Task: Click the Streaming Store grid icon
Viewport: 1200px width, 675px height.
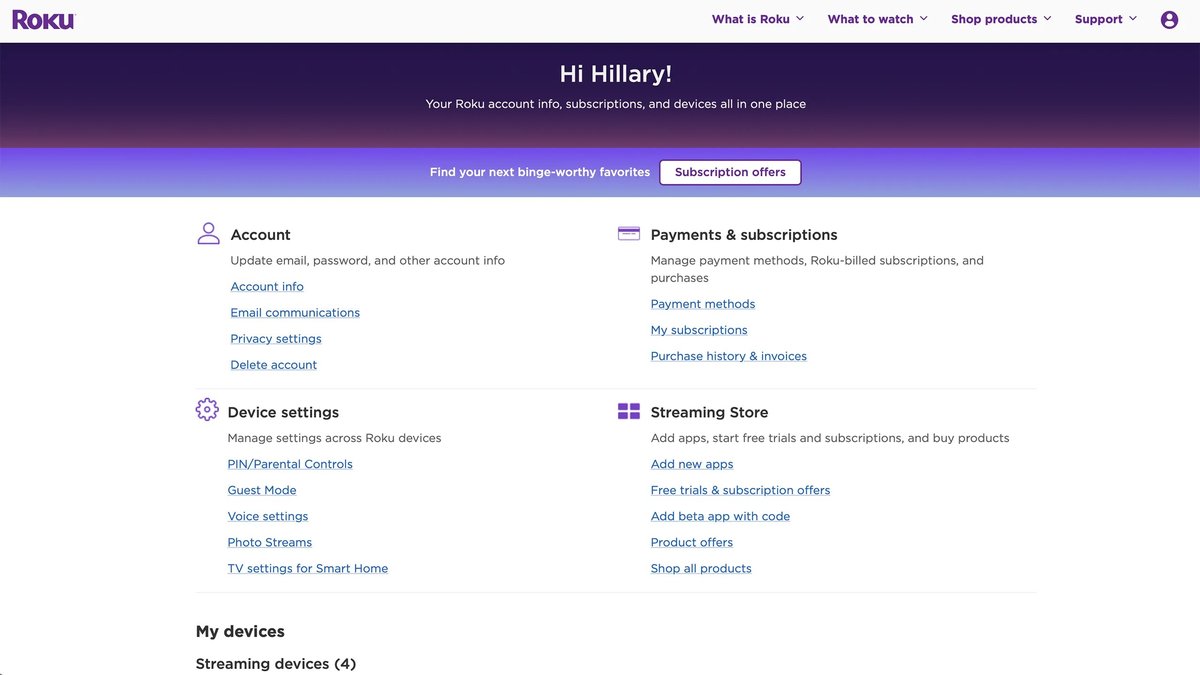Action: [628, 409]
